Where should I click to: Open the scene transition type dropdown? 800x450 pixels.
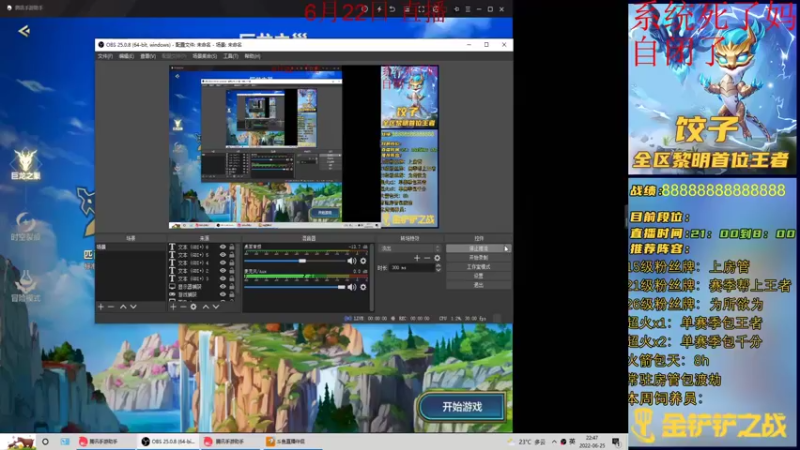tap(410, 247)
